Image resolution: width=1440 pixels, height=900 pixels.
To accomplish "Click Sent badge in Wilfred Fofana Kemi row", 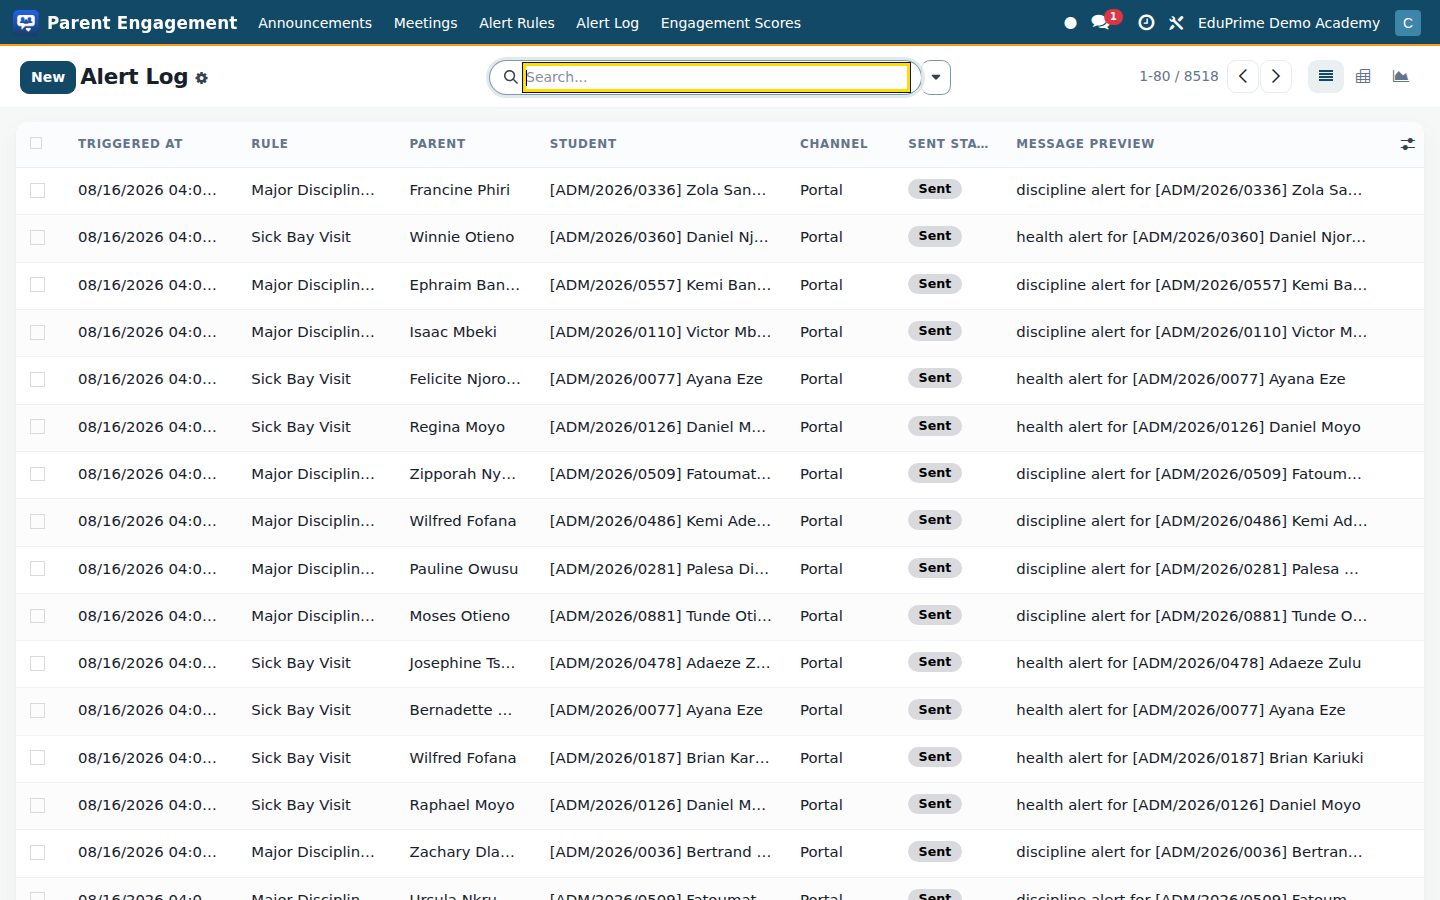I will (x=935, y=520).
